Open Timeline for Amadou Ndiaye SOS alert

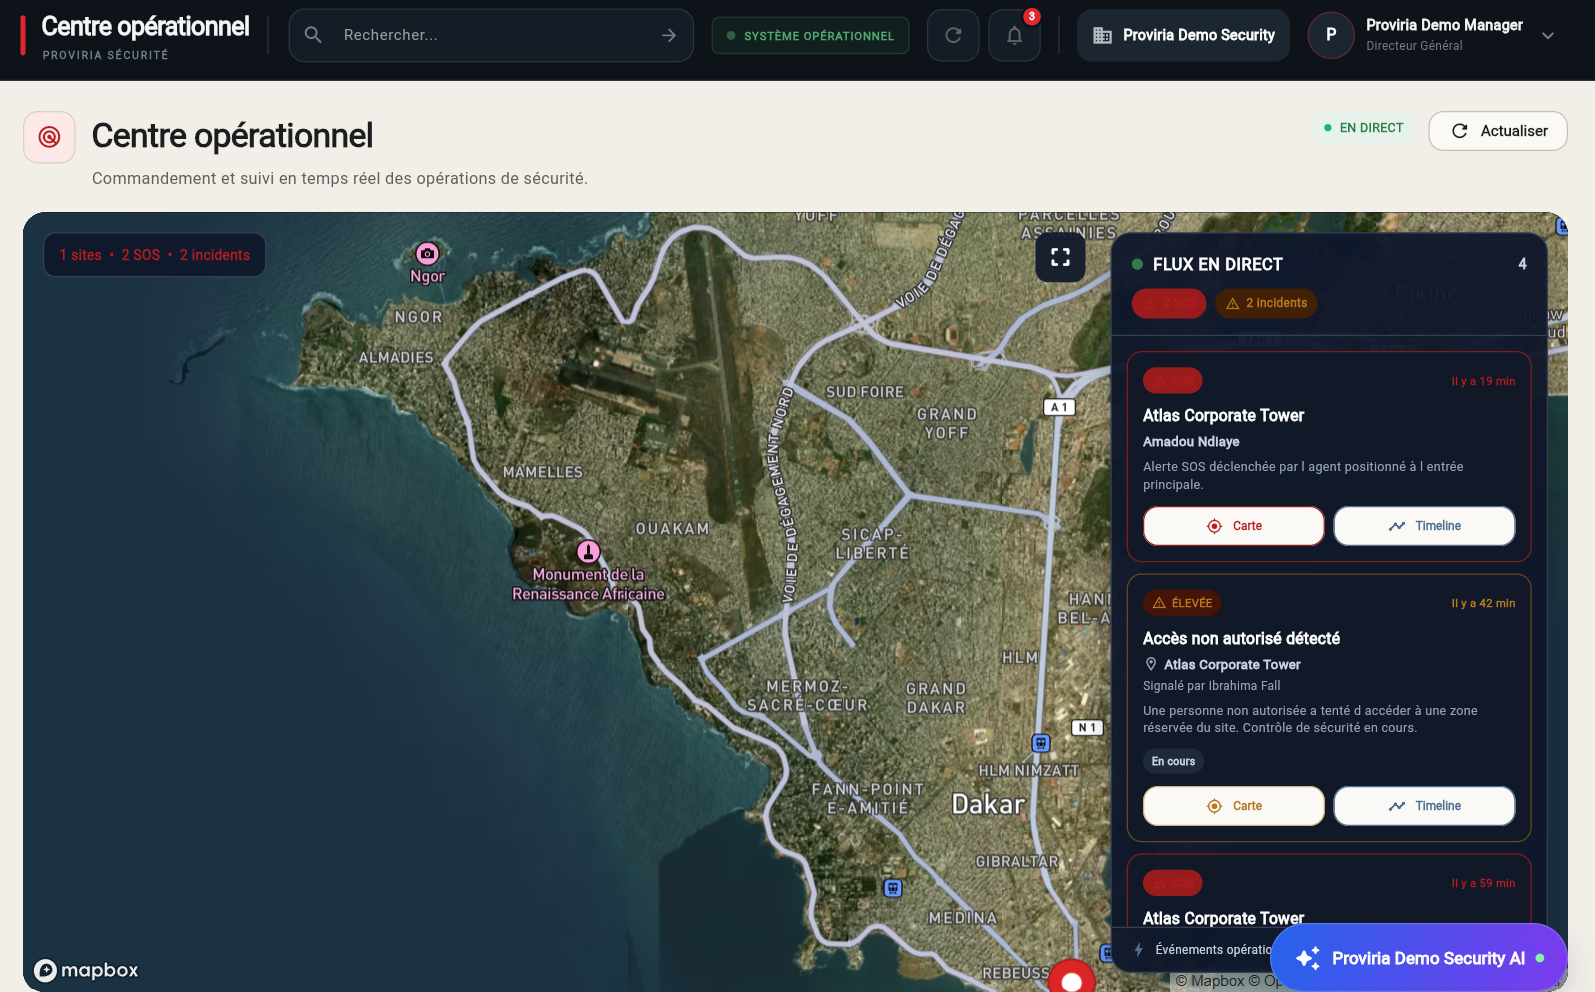[x=1424, y=526]
